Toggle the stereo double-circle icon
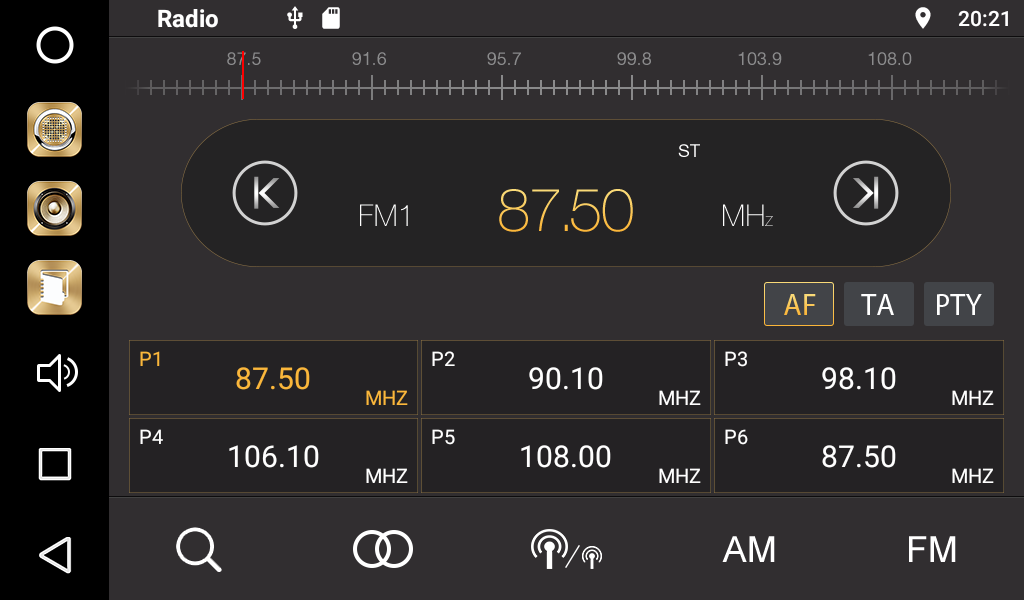The width and height of the screenshot is (1024, 600). [382, 549]
